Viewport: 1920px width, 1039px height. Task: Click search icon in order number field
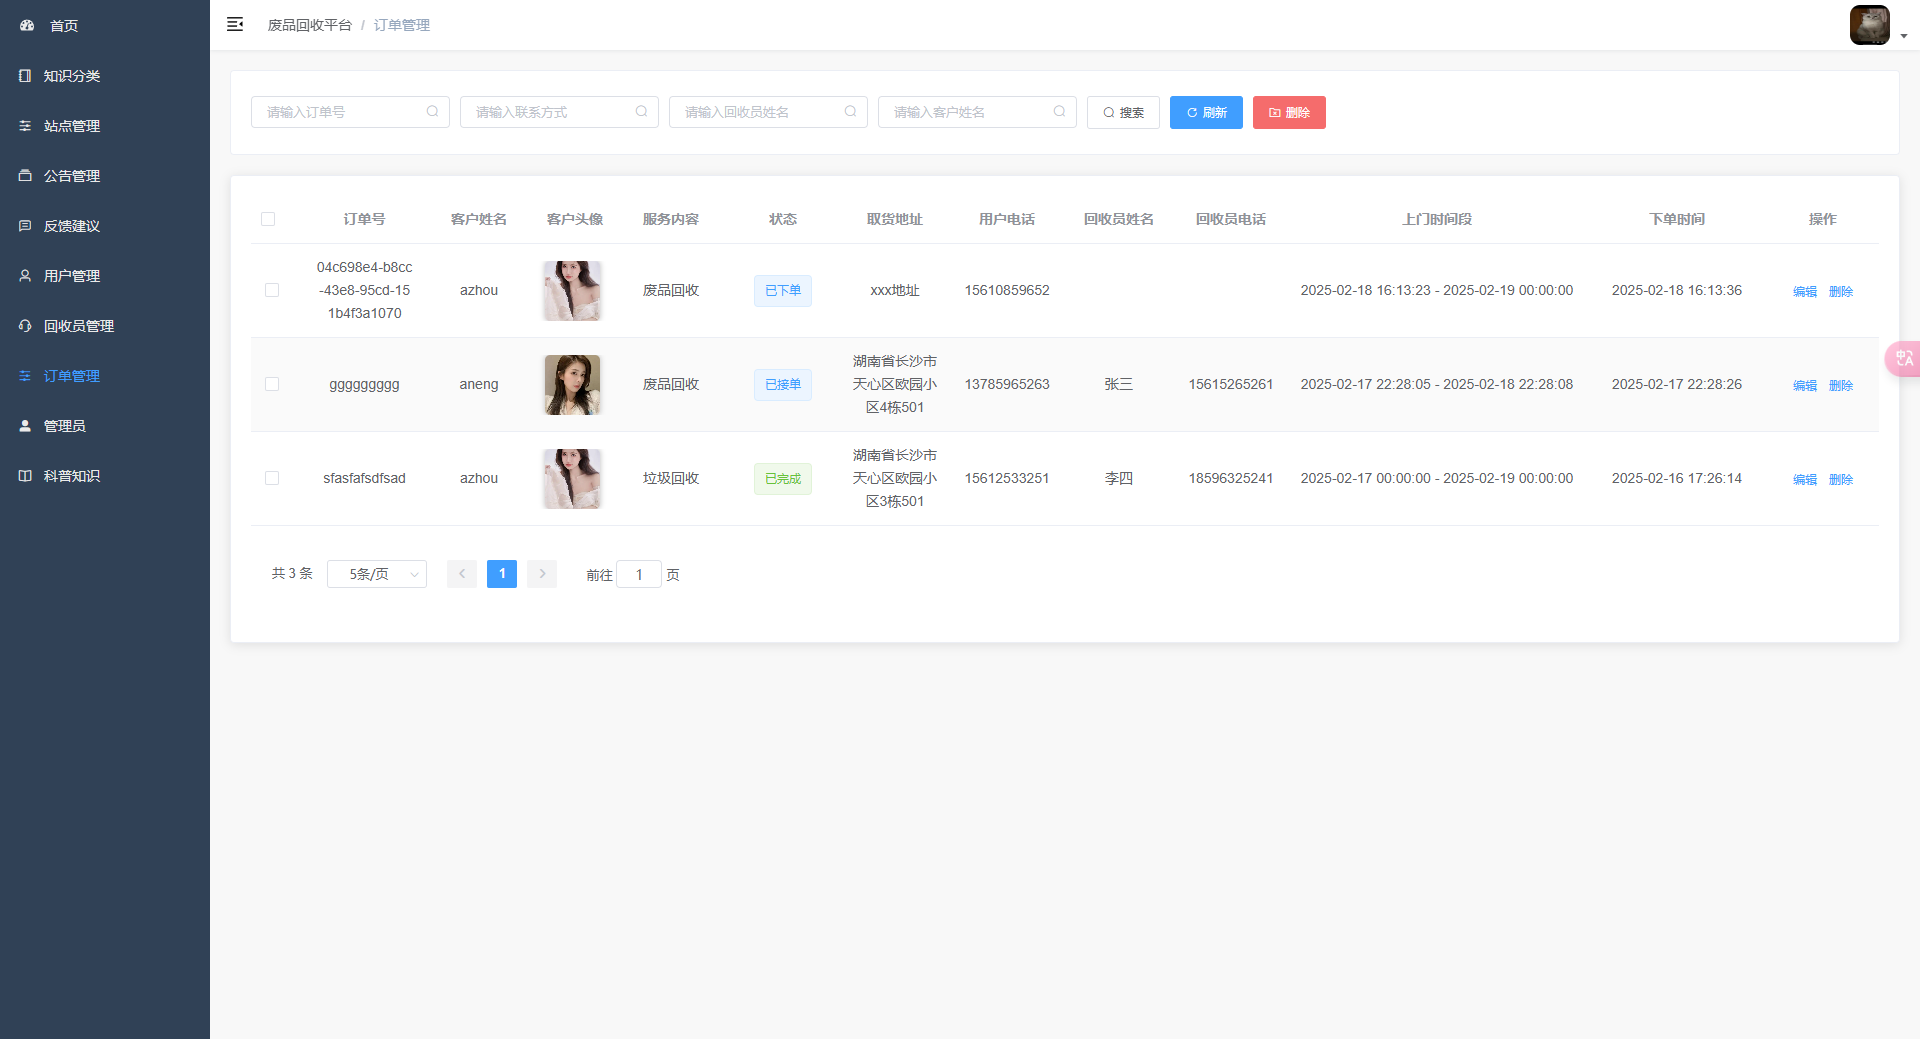pyautogui.click(x=433, y=112)
